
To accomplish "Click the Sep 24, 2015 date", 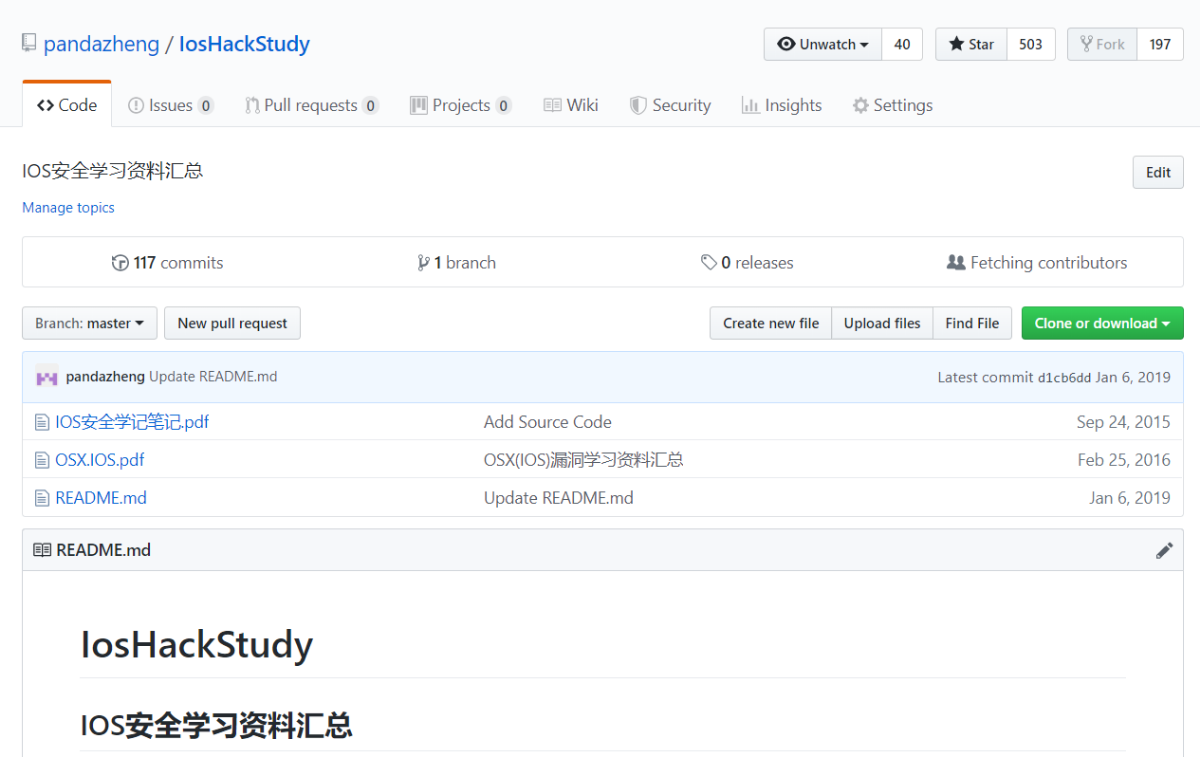I will pos(1123,422).
